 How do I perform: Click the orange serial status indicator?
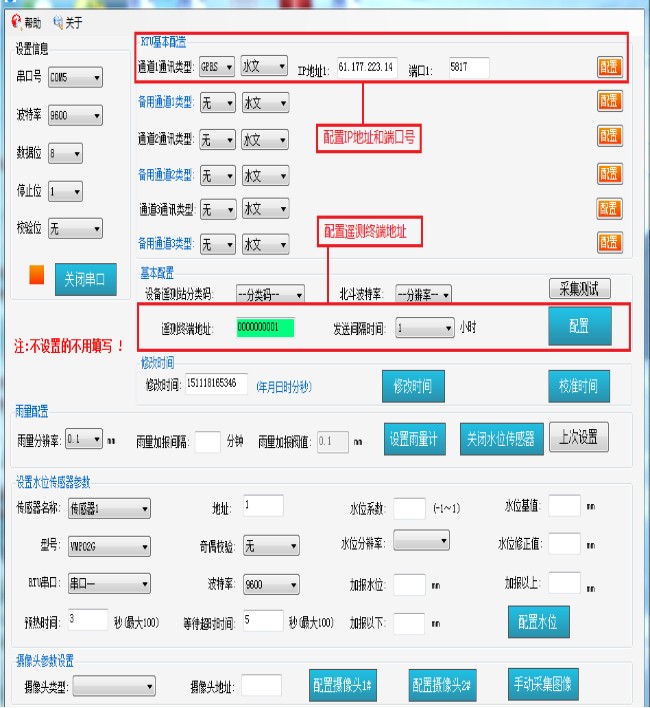(37, 275)
